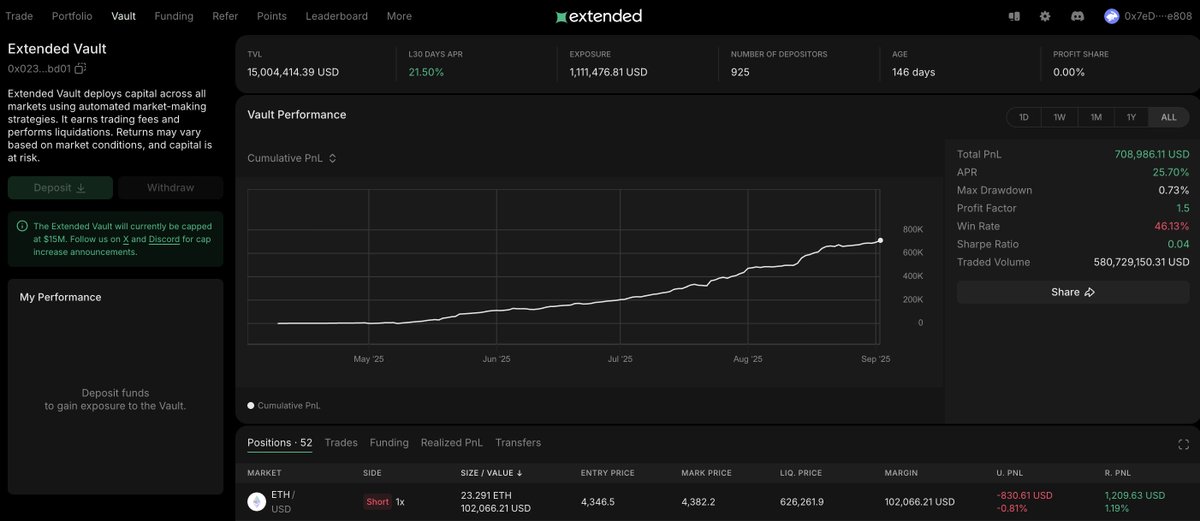Click number of depositors value 925

pos(740,72)
